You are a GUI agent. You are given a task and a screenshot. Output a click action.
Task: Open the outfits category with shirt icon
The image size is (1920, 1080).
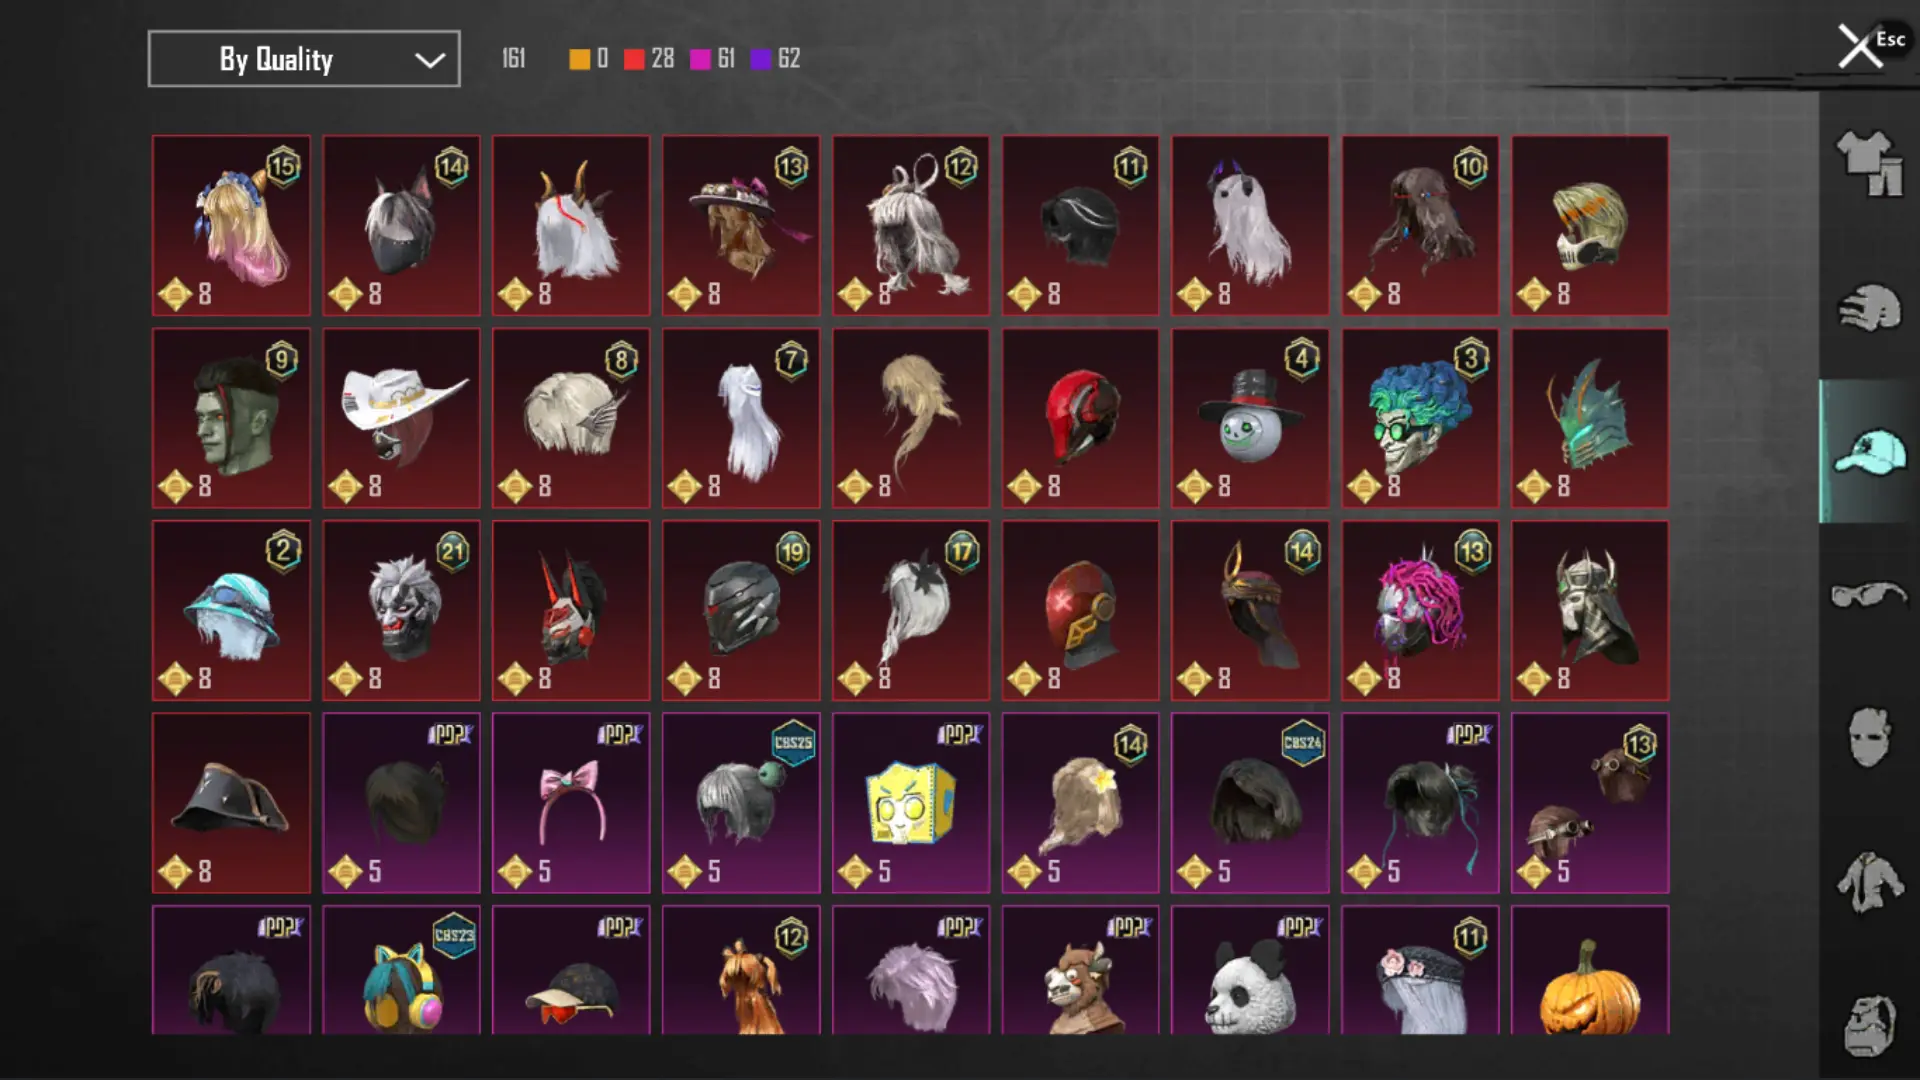click(x=1869, y=163)
